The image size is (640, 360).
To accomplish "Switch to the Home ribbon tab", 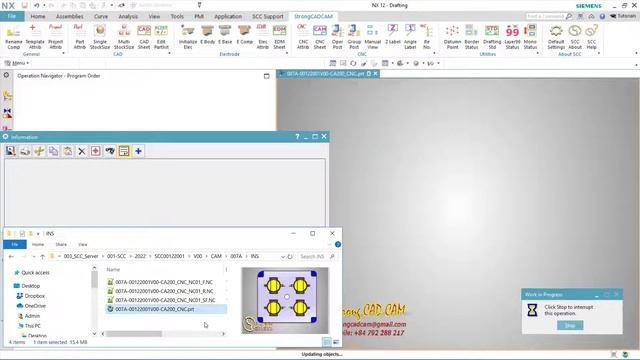I will click(38, 16).
